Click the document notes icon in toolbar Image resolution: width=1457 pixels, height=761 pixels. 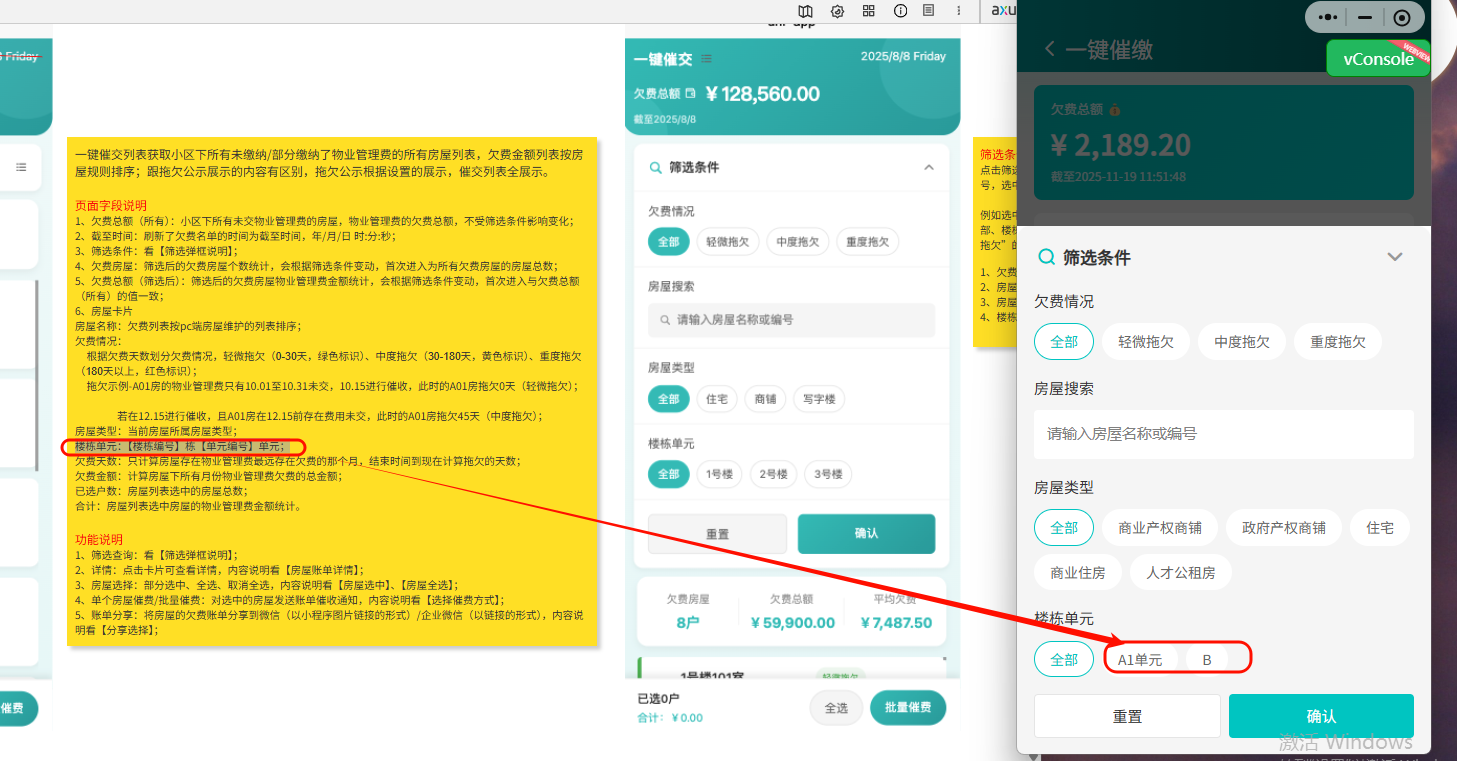pyautogui.click(x=929, y=11)
